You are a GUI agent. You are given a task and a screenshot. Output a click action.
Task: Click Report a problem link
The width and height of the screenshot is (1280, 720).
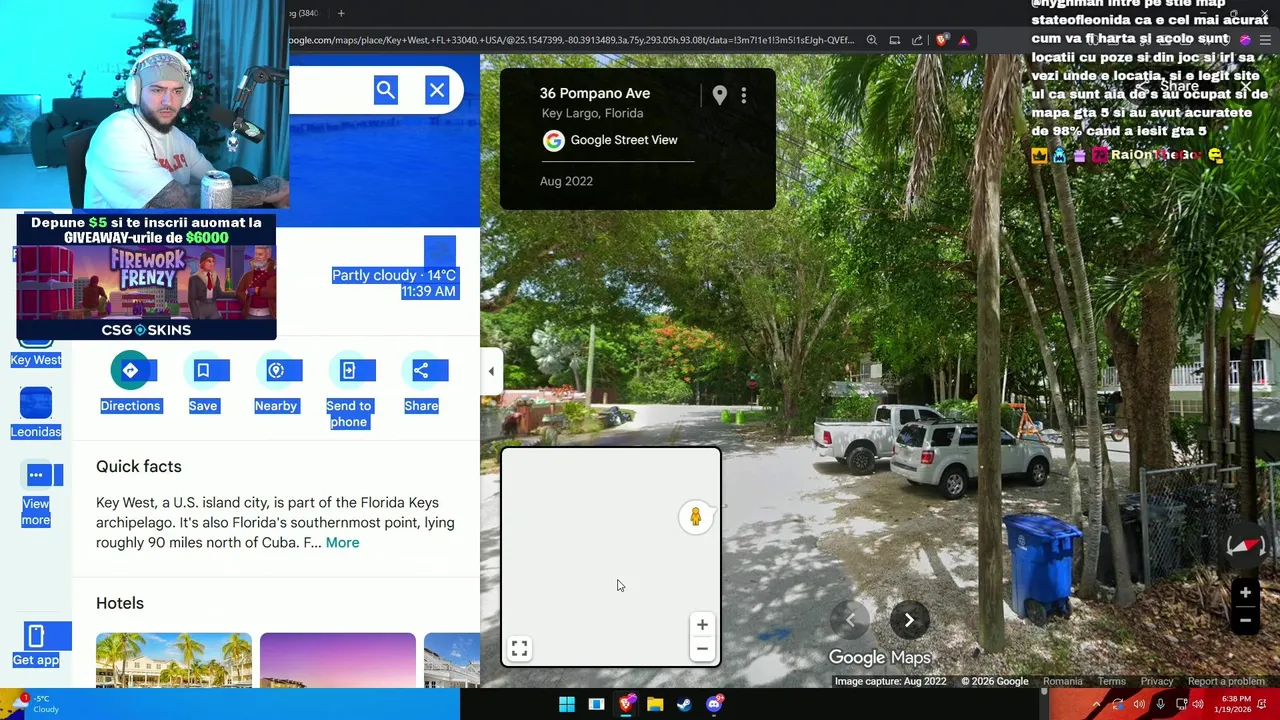tap(1226, 682)
